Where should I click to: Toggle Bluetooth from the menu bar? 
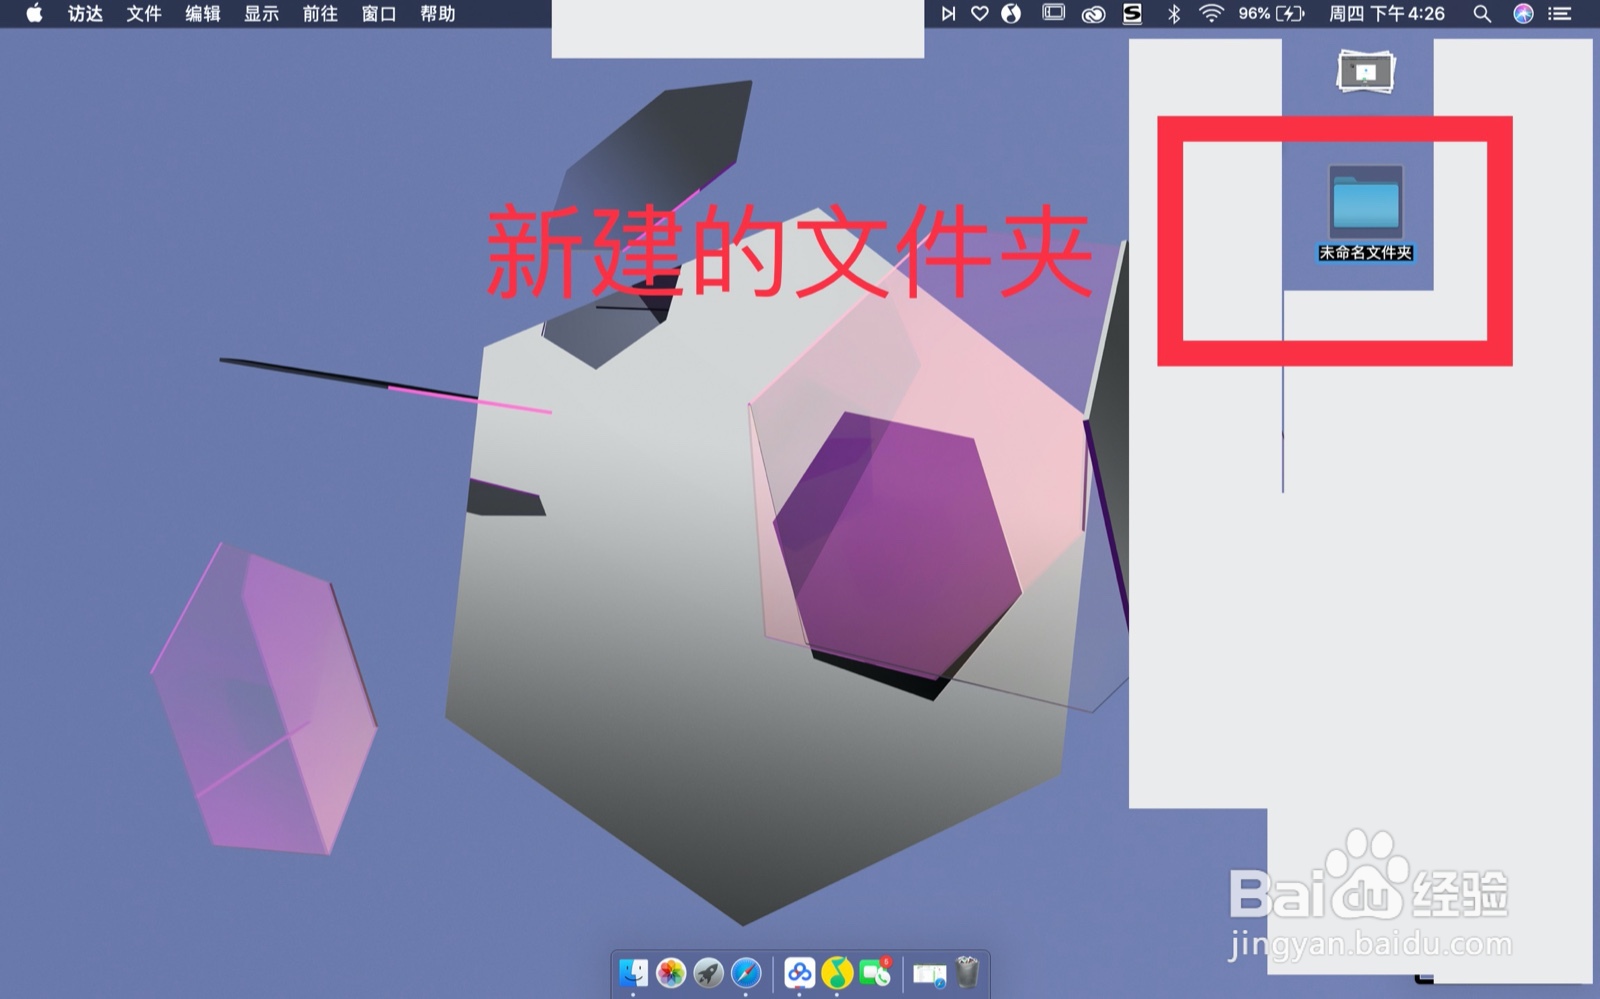pyautogui.click(x=1174, y=14)
